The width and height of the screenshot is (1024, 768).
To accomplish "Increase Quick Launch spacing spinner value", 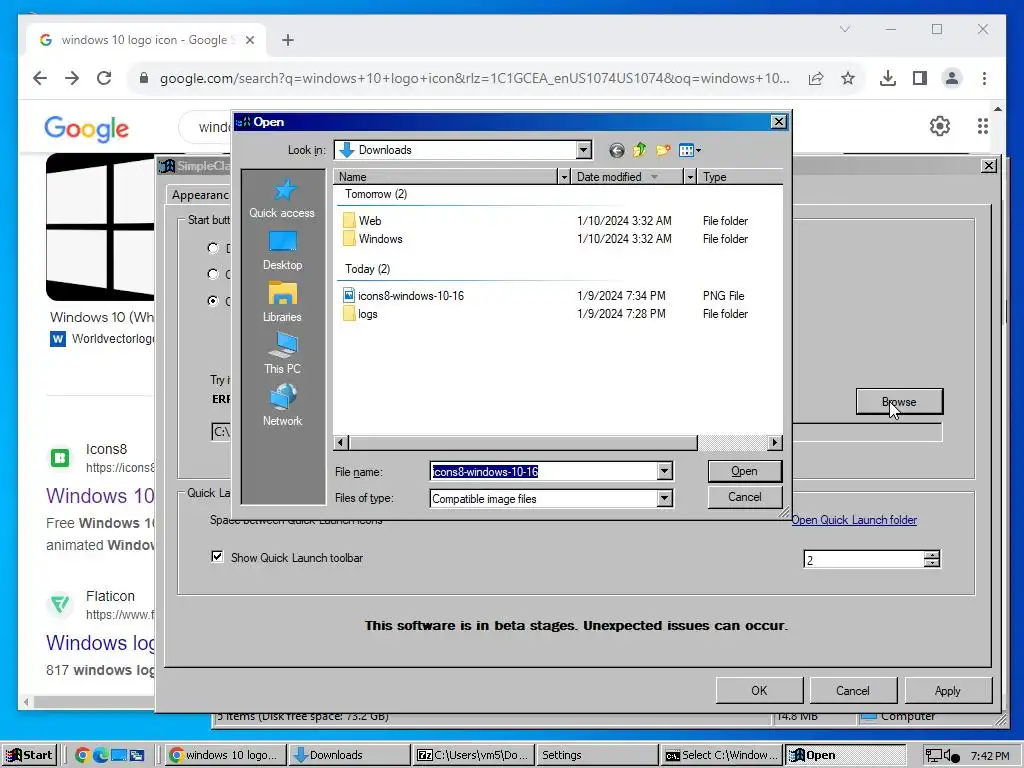I will [932, 554].
